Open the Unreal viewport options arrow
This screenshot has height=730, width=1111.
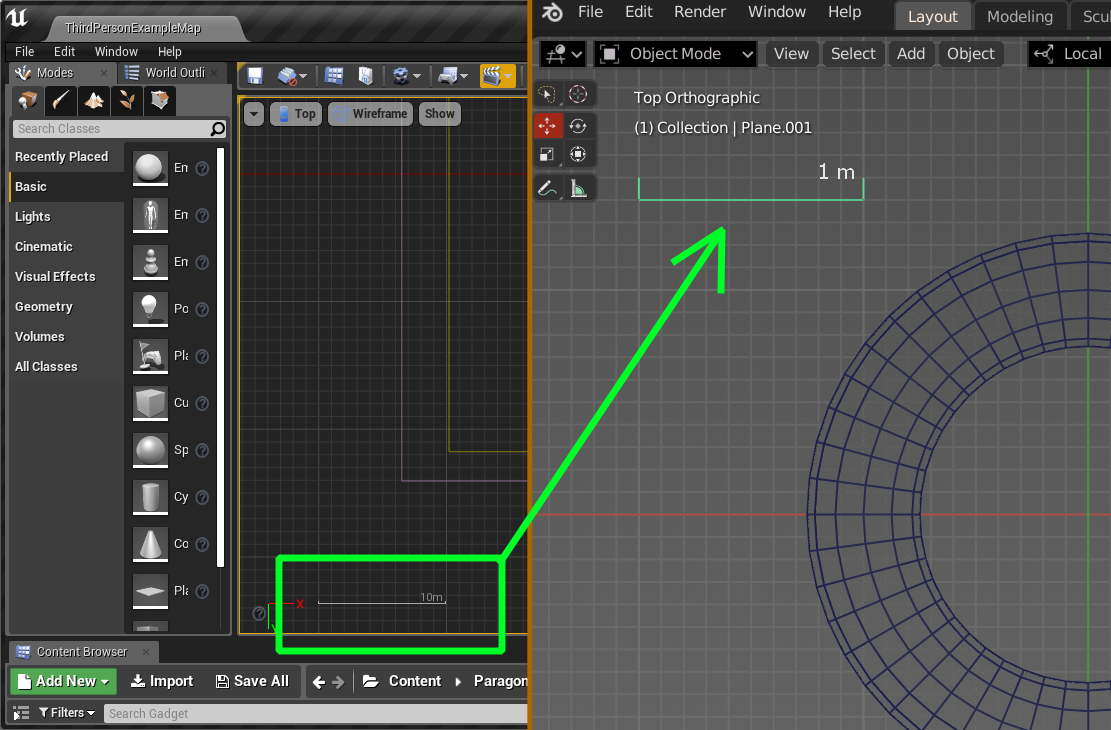click(254, 114)
